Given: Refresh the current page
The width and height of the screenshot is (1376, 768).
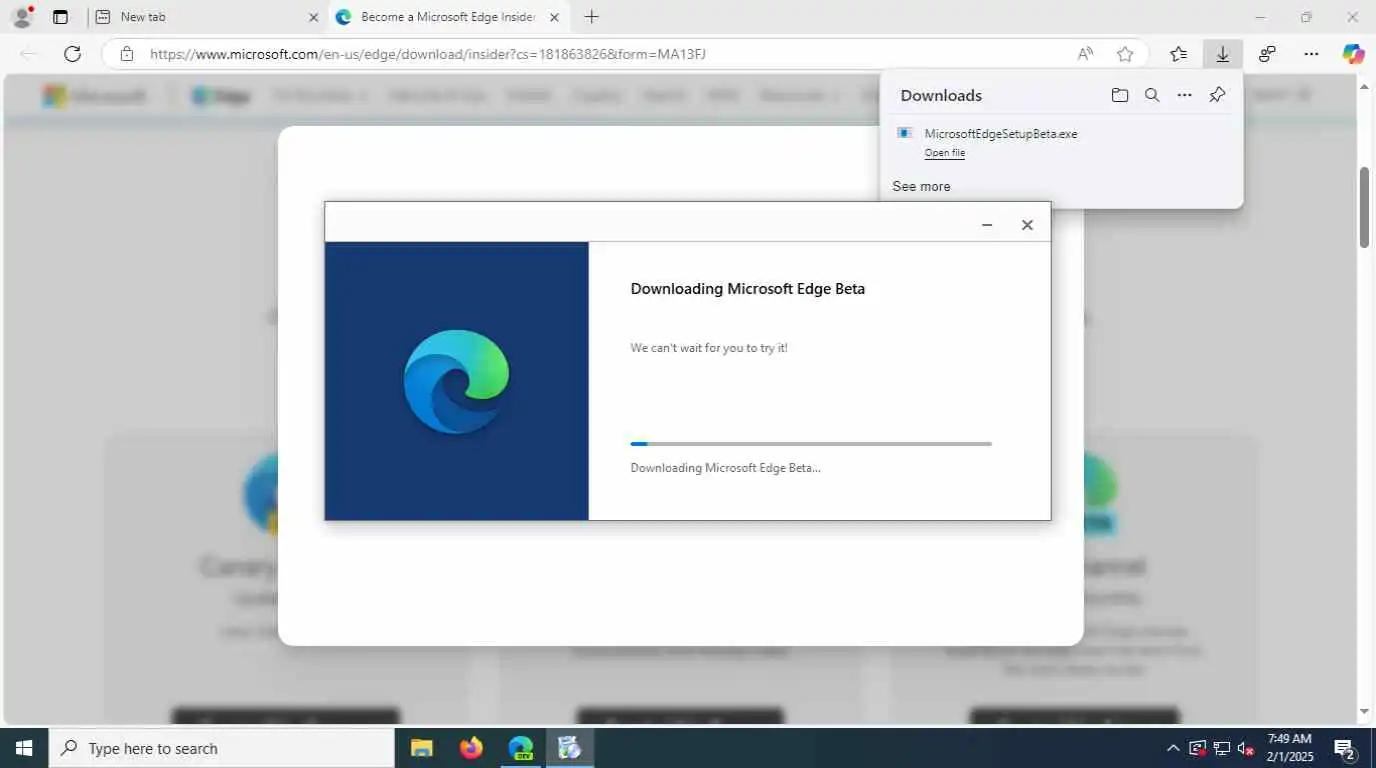Looking at the screenshot, I should 72,54.
